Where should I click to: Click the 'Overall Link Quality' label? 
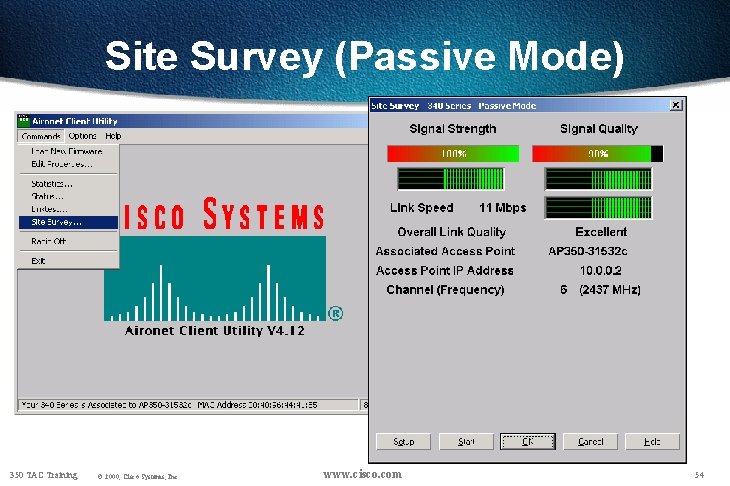coord(452,232)
